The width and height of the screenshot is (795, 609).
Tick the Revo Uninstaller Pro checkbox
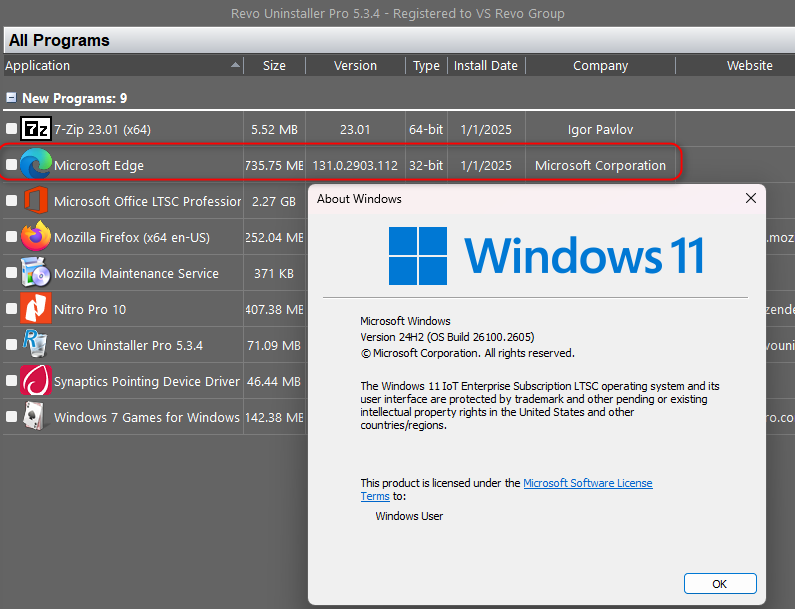11,345
